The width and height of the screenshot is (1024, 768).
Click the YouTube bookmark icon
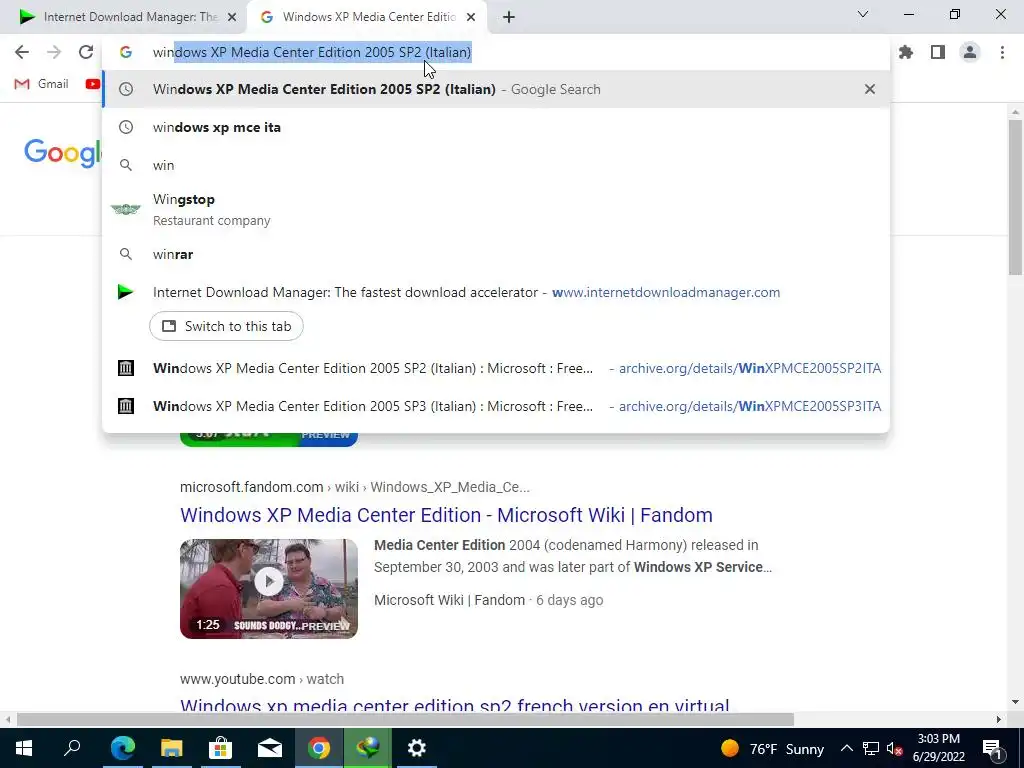[93, 84]
